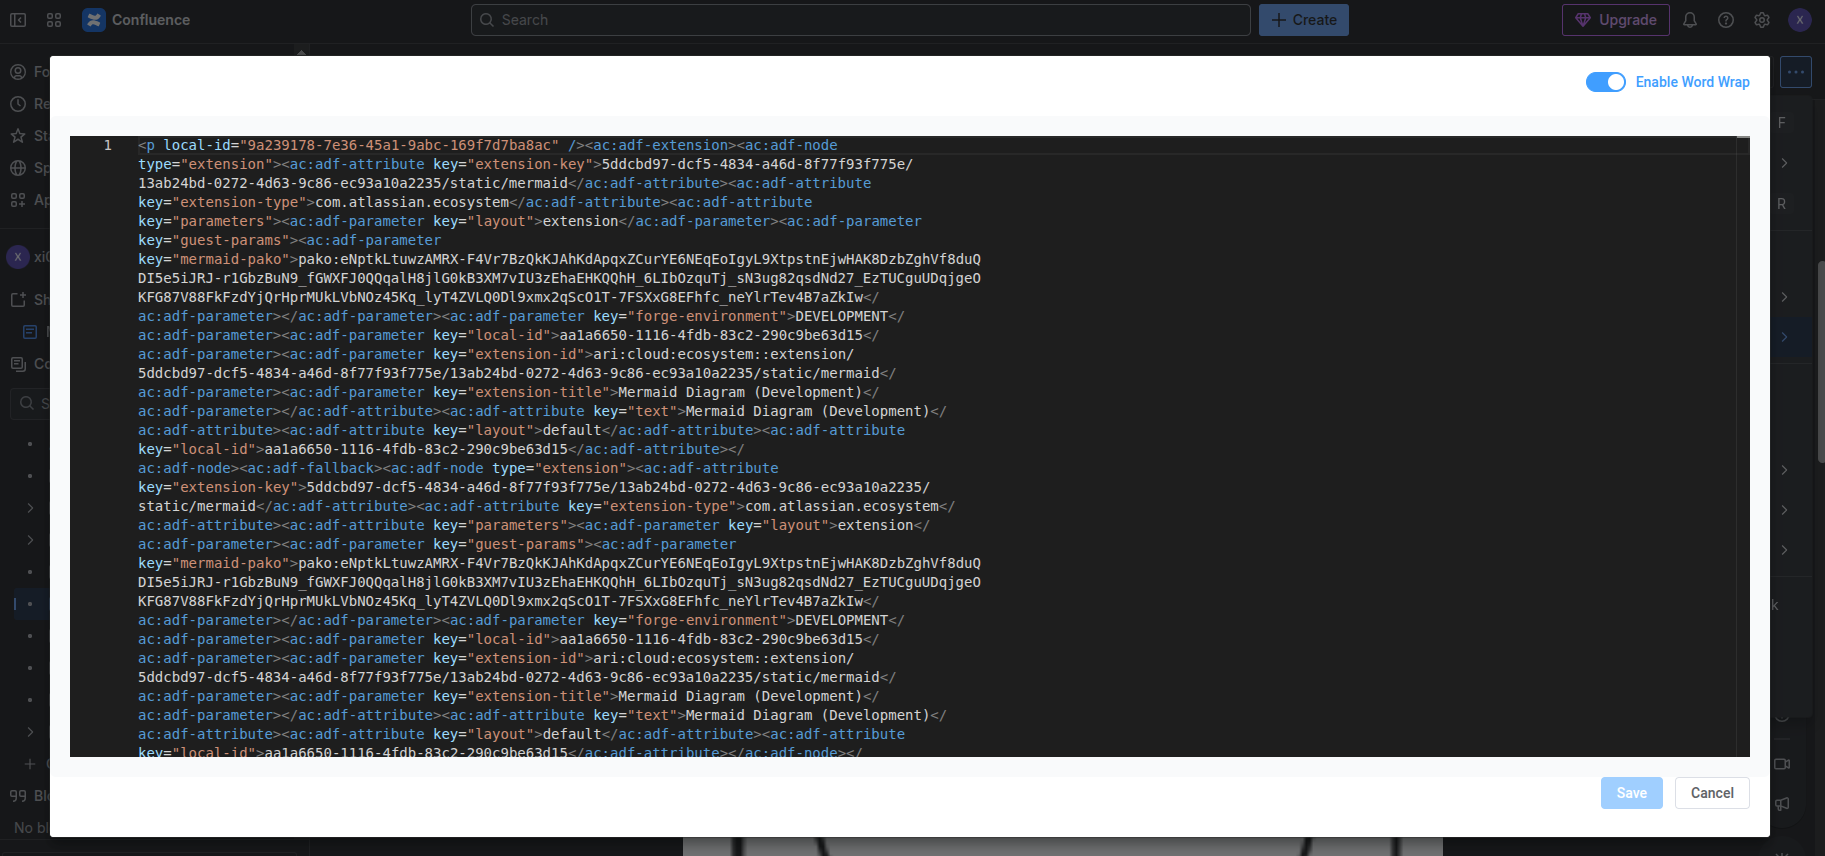Click the Apps grid icon in the sidebar
The height and width of the screenshot is (856, 1825).
coord(18,200)
